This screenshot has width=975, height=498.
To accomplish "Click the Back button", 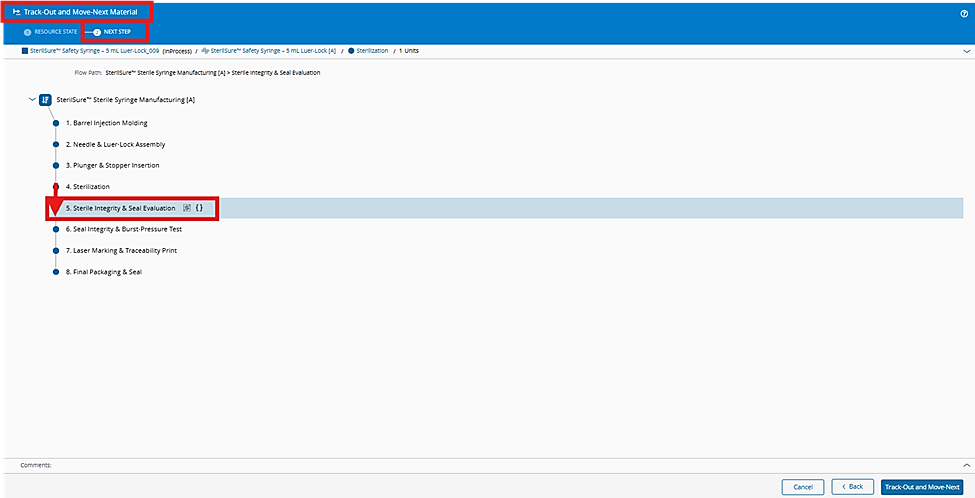I will (x=852, y=487).
